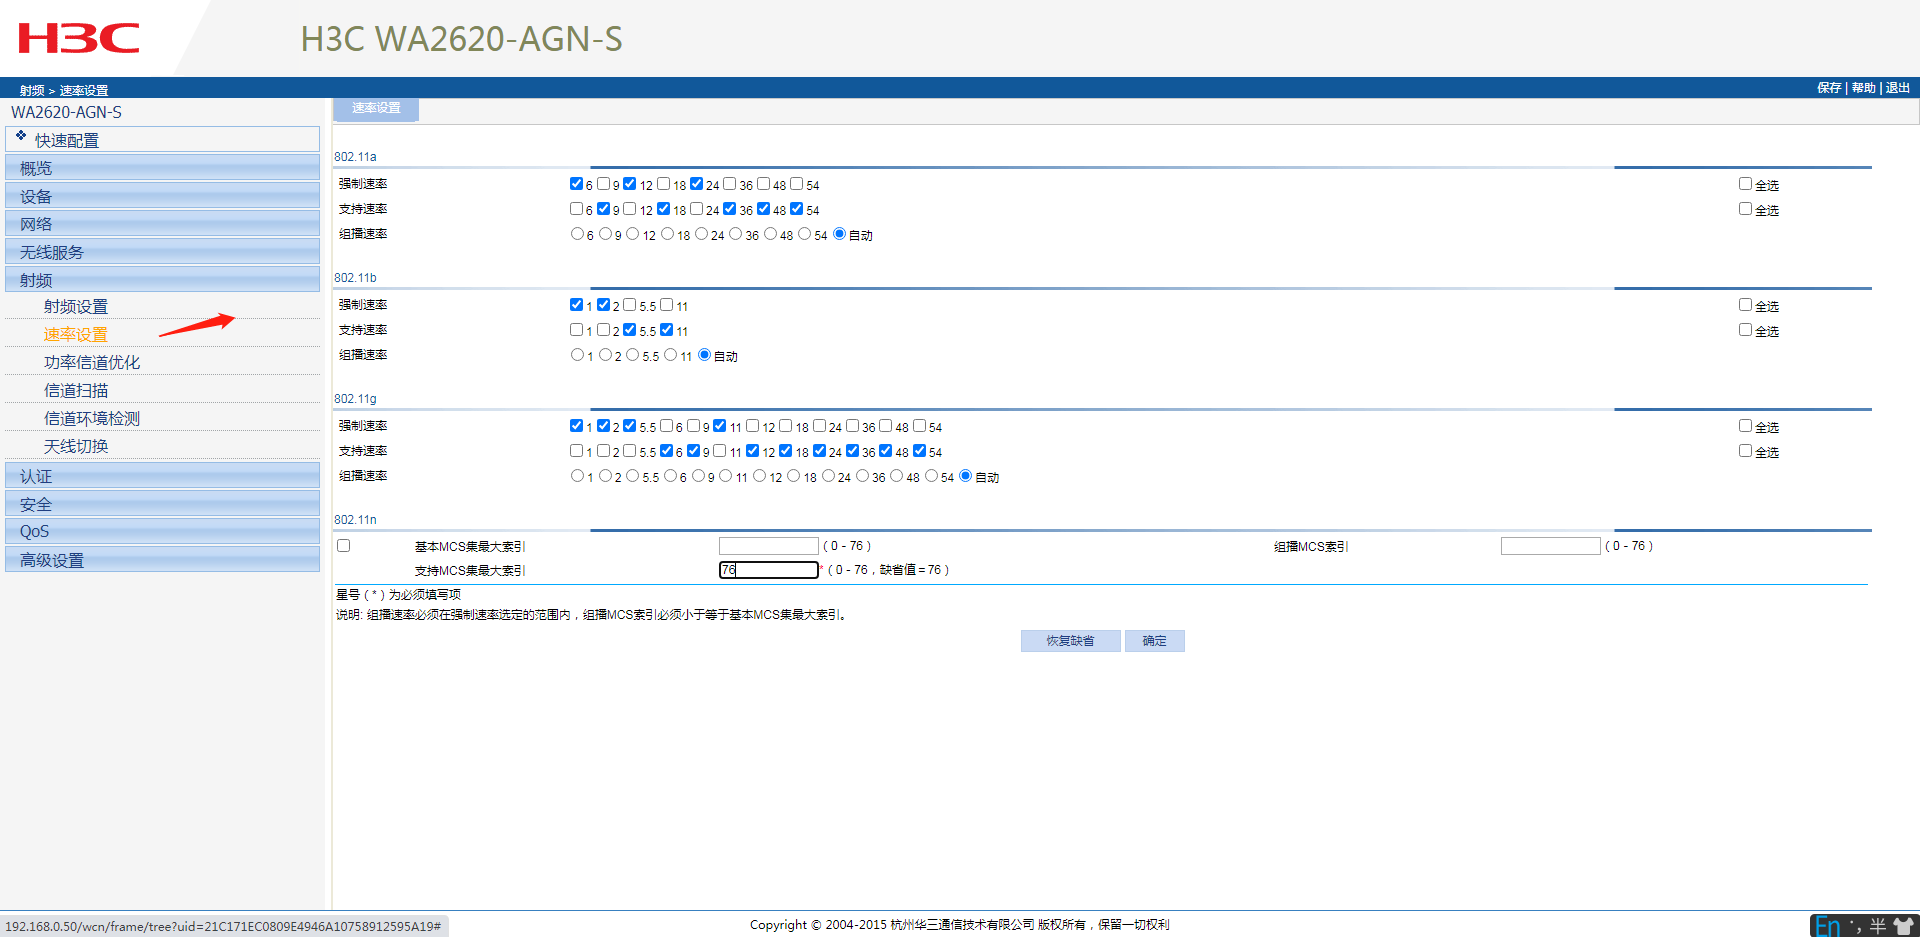
Task: Choose 5.5 for 802.11b 组播速率
Action: point(633,355)
